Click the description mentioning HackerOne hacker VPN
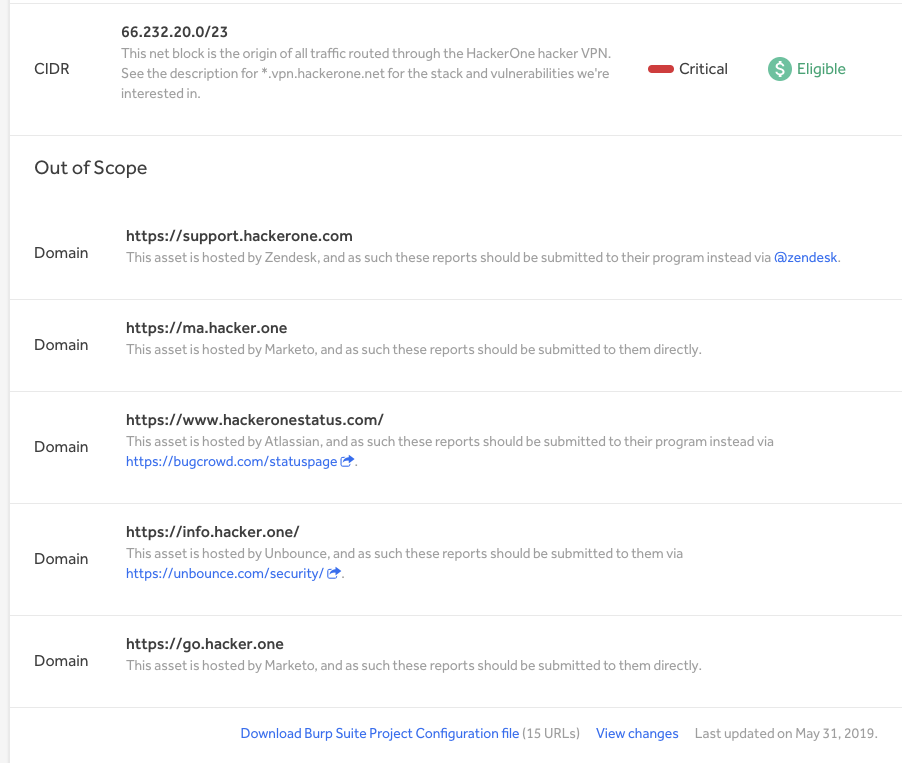 366,73
